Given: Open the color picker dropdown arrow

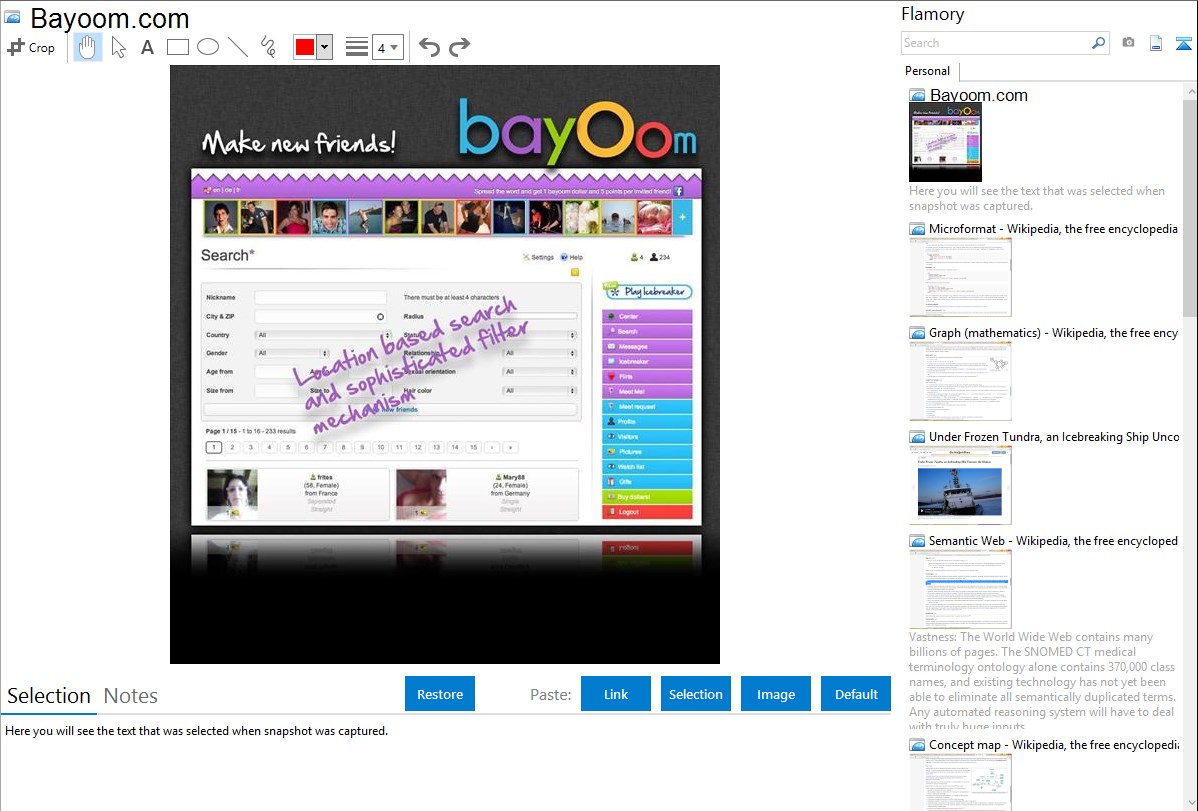Looking at the screenshot, I should coord(324,47).
